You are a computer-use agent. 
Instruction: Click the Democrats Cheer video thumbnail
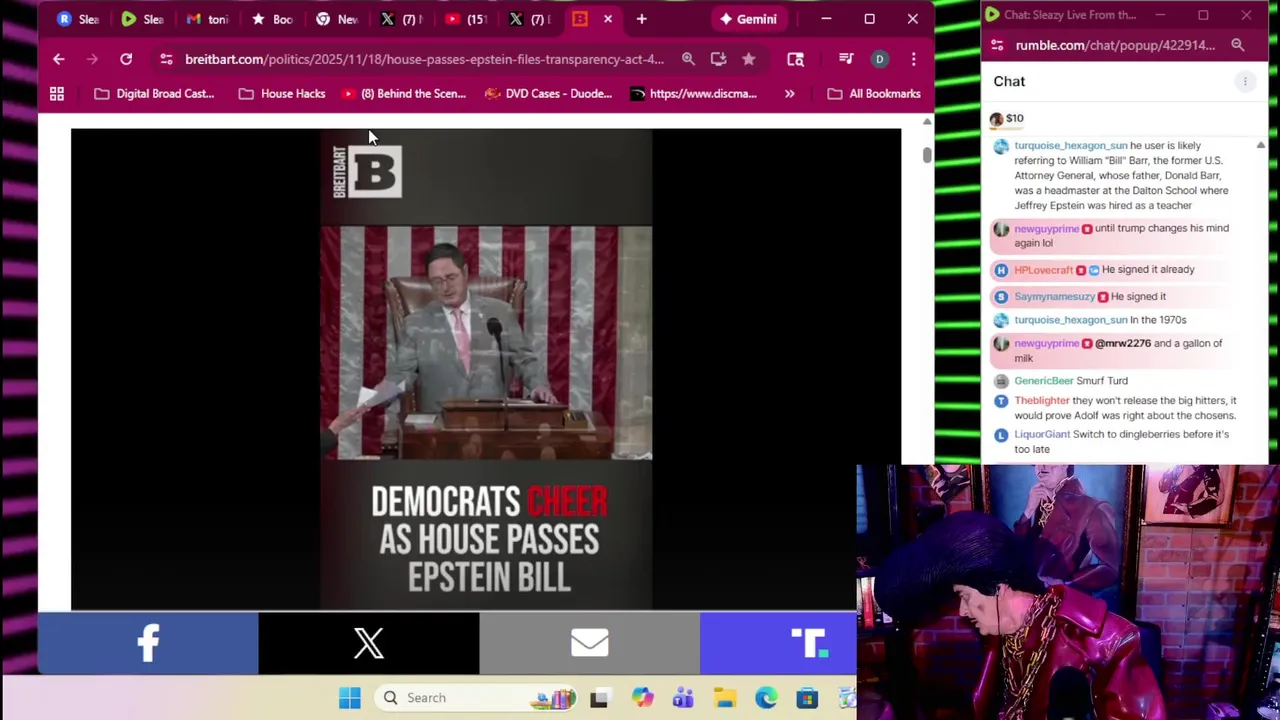(486, 369)
